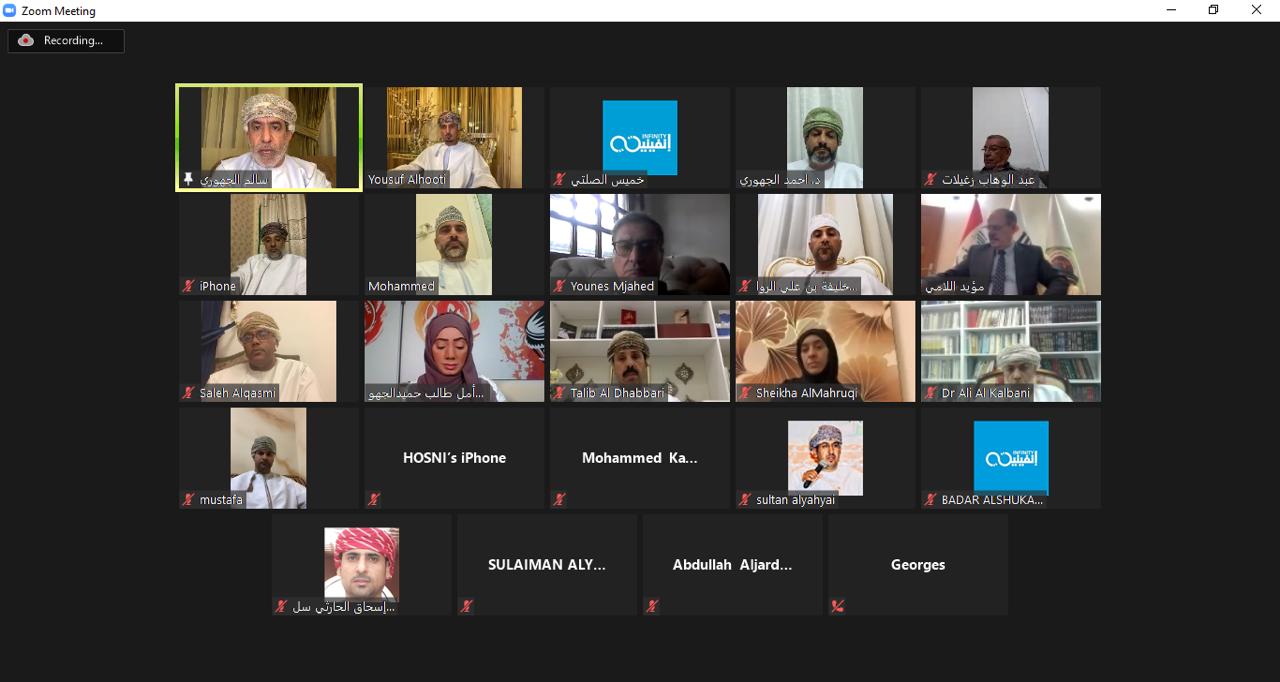The image size is (1280, 682).
Task: Click the muted mic icon on HOSNI's iPhone tile
Action: tap(373, 499)
